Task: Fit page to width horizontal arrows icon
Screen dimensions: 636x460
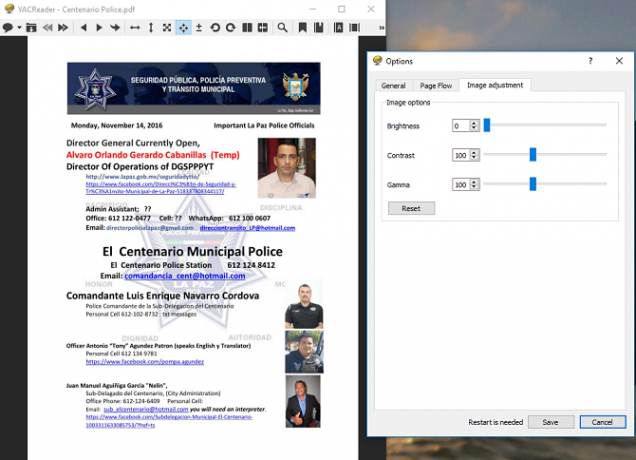Action: click(135, 28)
